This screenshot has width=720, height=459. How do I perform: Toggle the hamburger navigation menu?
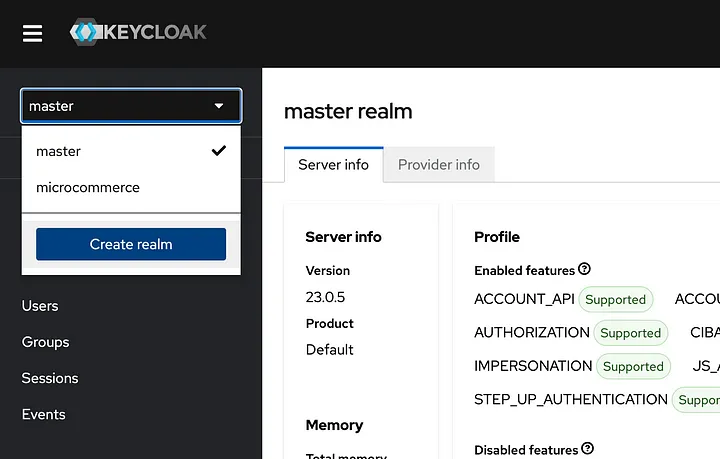[x=33, y=34]
